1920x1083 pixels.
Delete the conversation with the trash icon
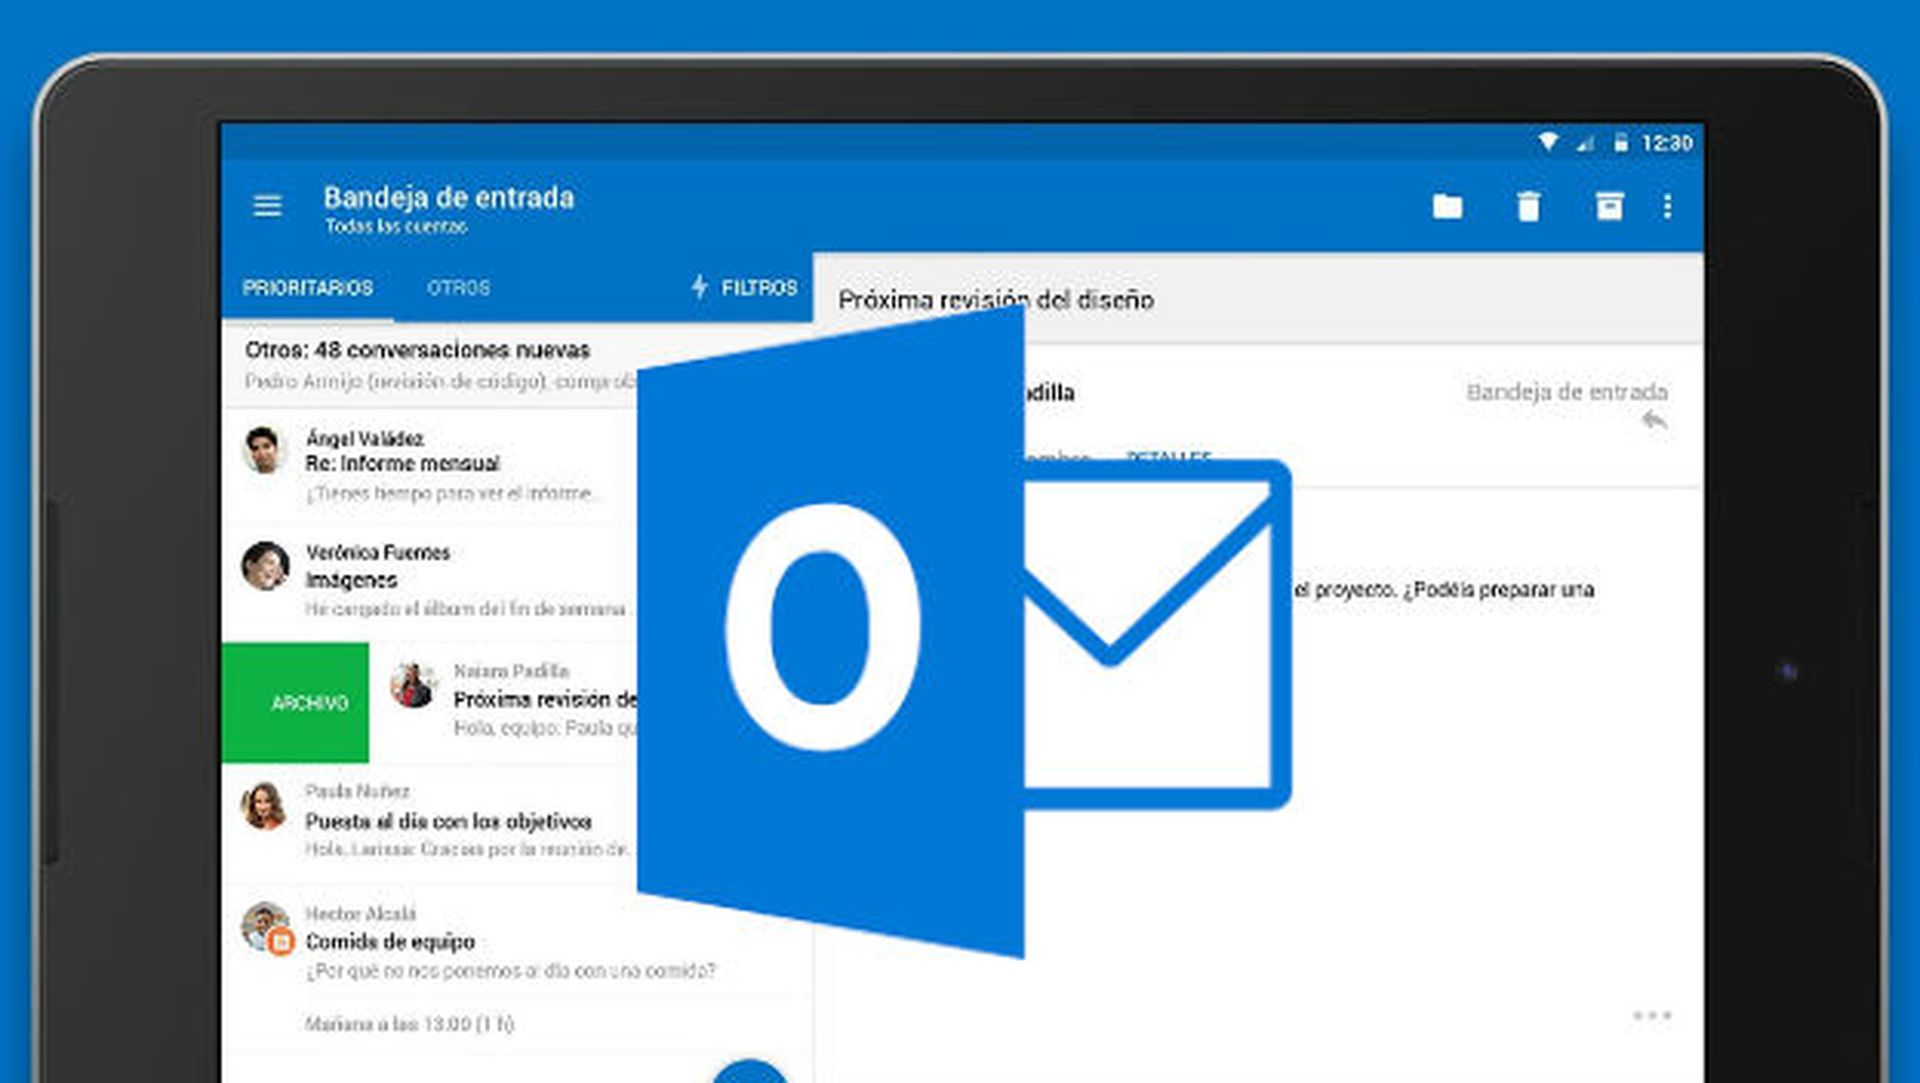1527,205
